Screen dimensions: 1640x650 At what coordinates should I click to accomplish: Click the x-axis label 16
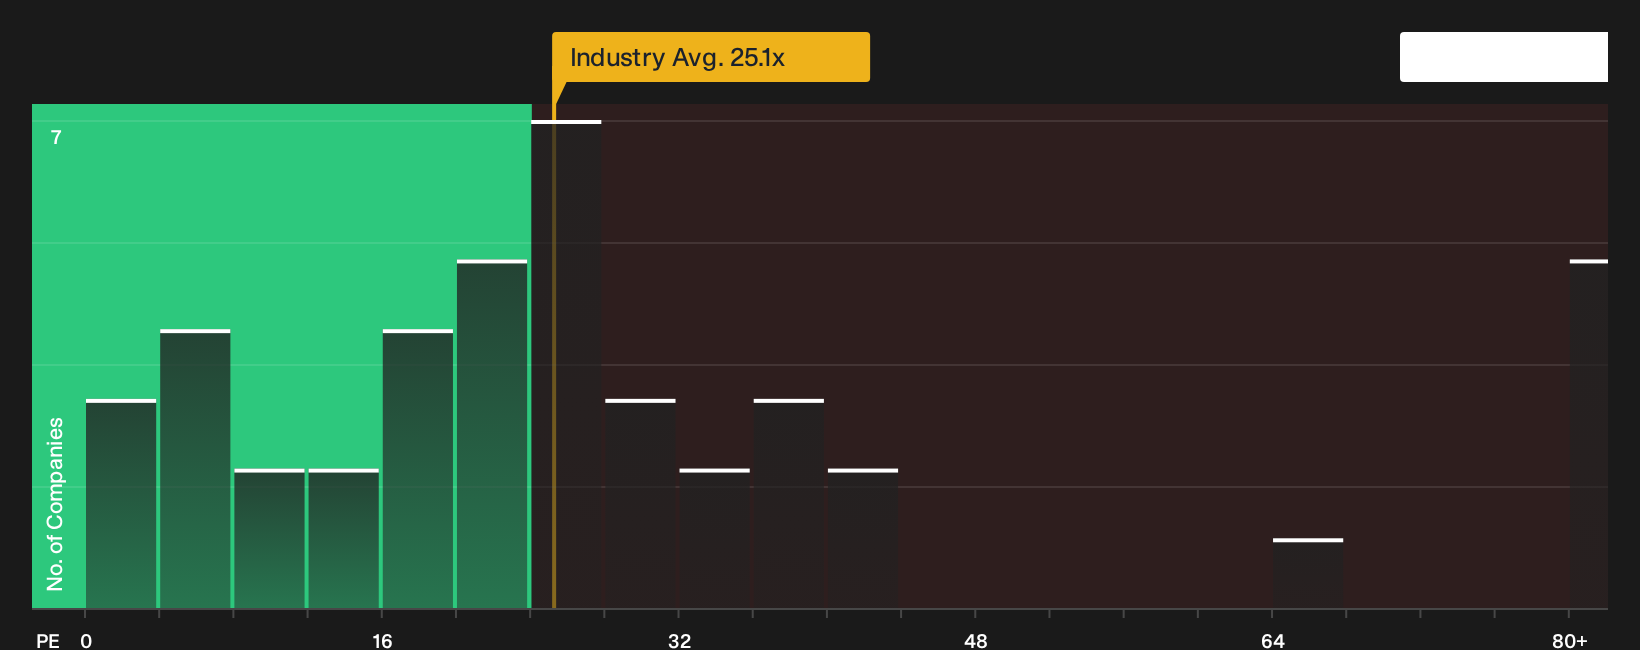[x=382, y=640]
